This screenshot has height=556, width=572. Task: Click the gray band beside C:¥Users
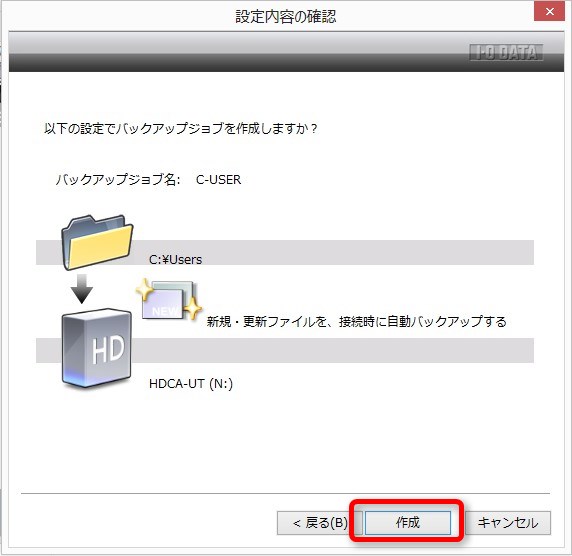333,252
